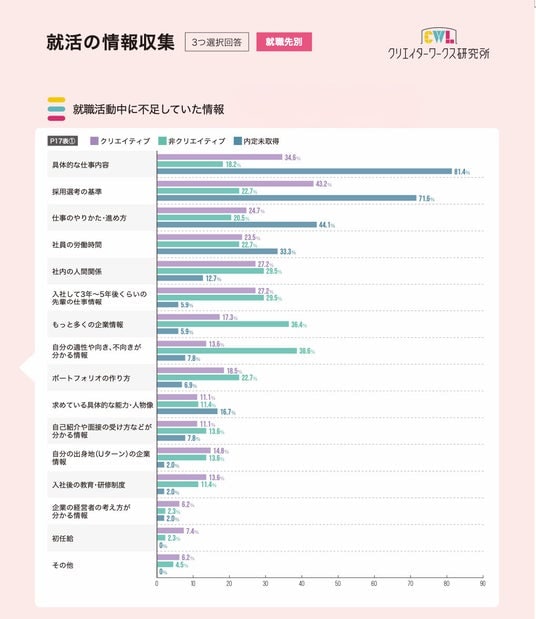Select the 具体的な仕事内容 row label
Image resolution: width=536 pixels, height=619 pixels.
81,165
